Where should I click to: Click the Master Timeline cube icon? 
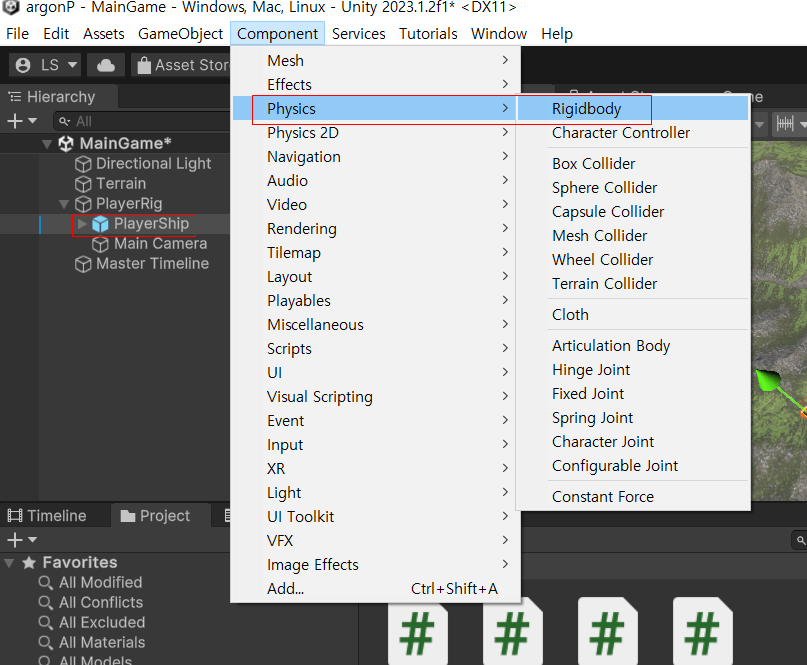[83, 265]
